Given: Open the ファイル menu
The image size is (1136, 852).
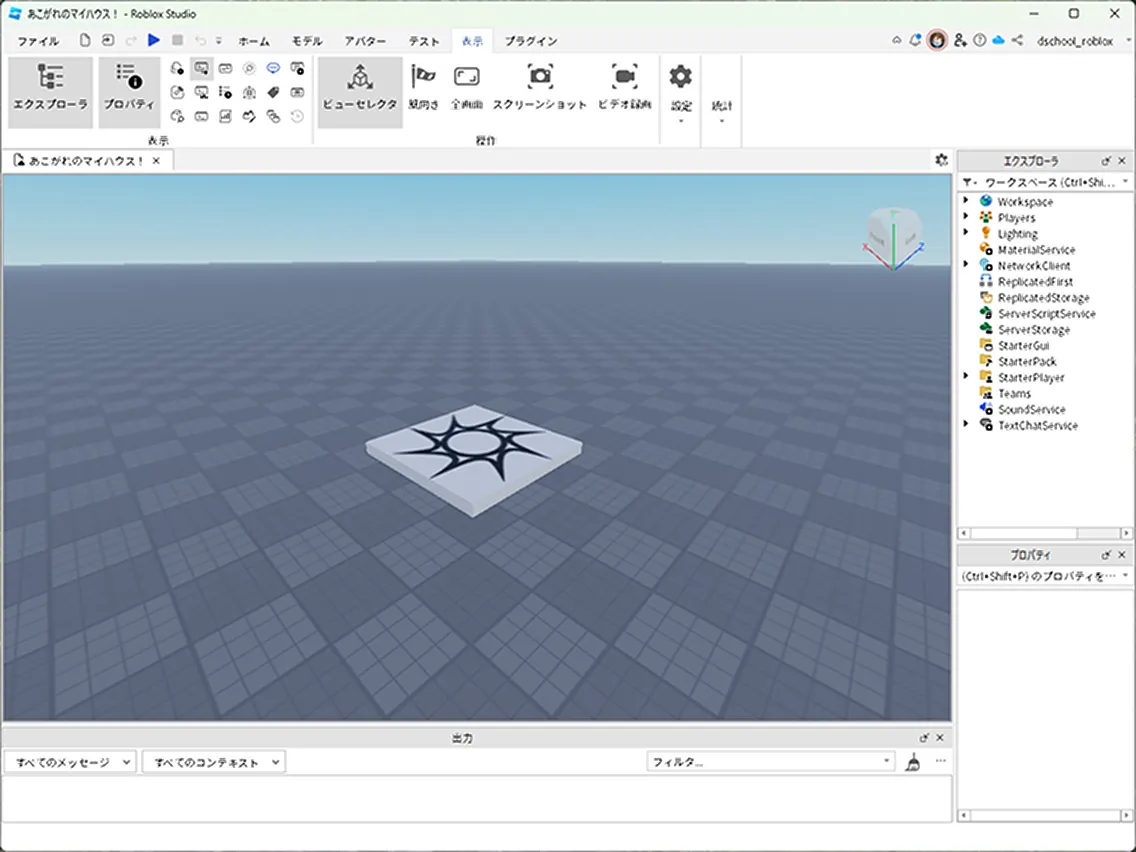Looking at the screenshot, I should tap(38, 41).
